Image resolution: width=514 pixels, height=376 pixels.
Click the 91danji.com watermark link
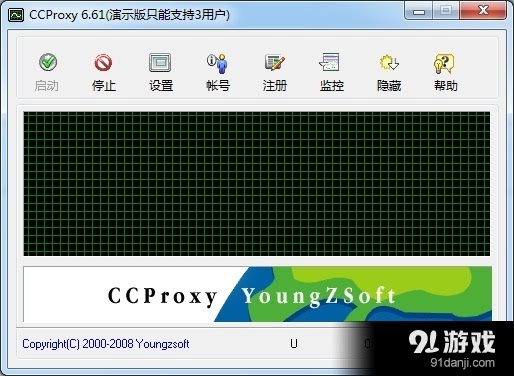coord(462,363)
